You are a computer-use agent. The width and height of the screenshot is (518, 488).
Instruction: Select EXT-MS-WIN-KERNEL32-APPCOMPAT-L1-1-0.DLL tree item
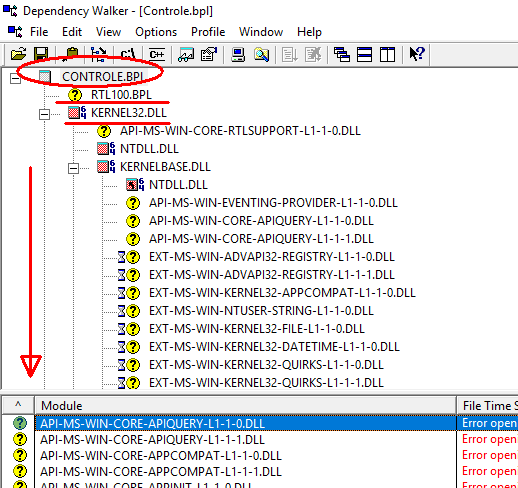(282, 293)
